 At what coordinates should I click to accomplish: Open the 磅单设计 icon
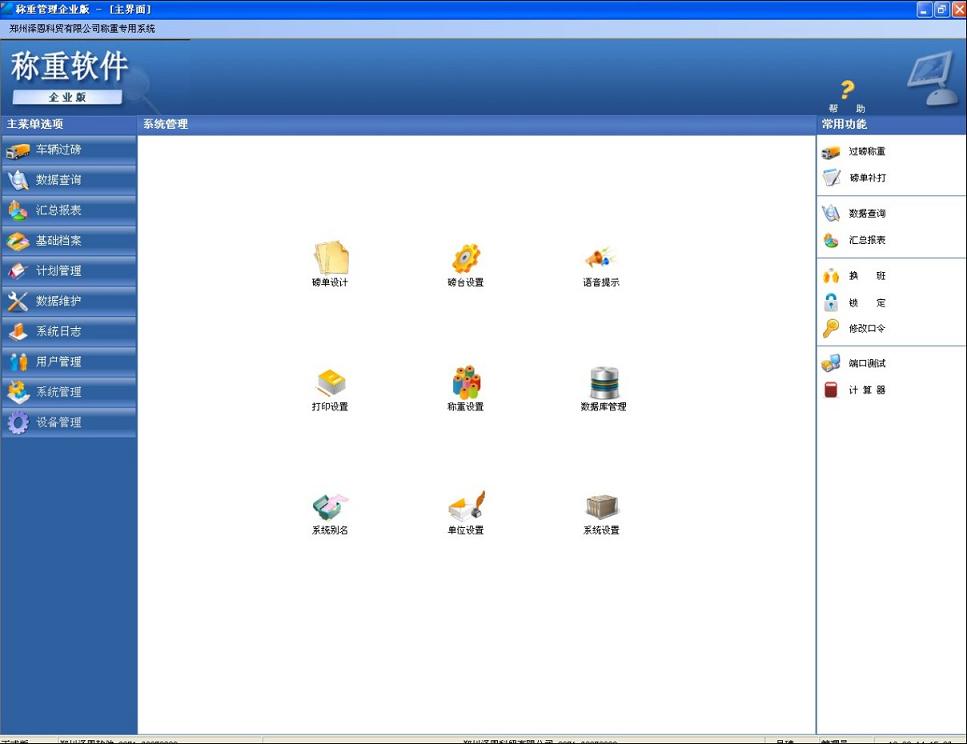coord(330,259)
